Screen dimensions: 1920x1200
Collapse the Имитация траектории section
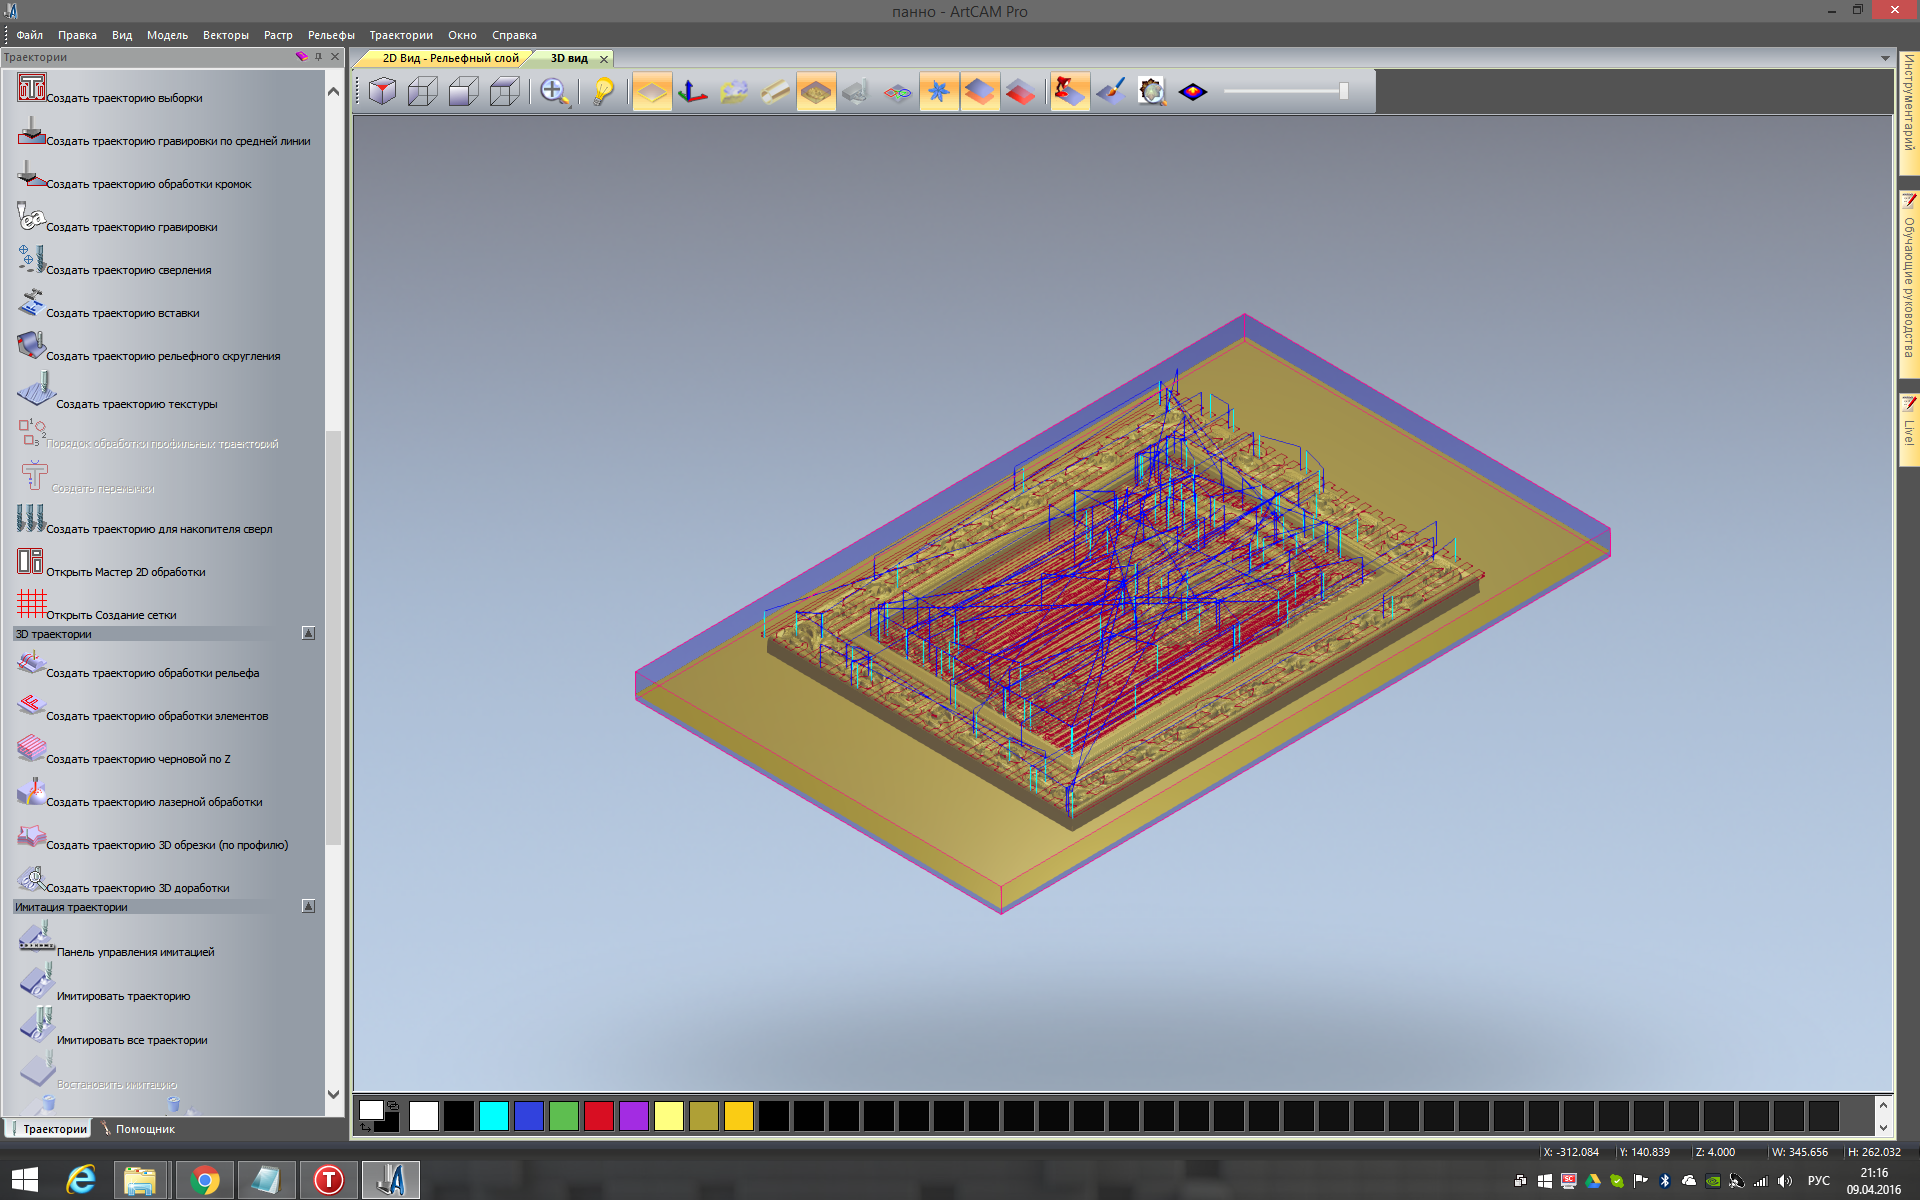tap(308, 906)
